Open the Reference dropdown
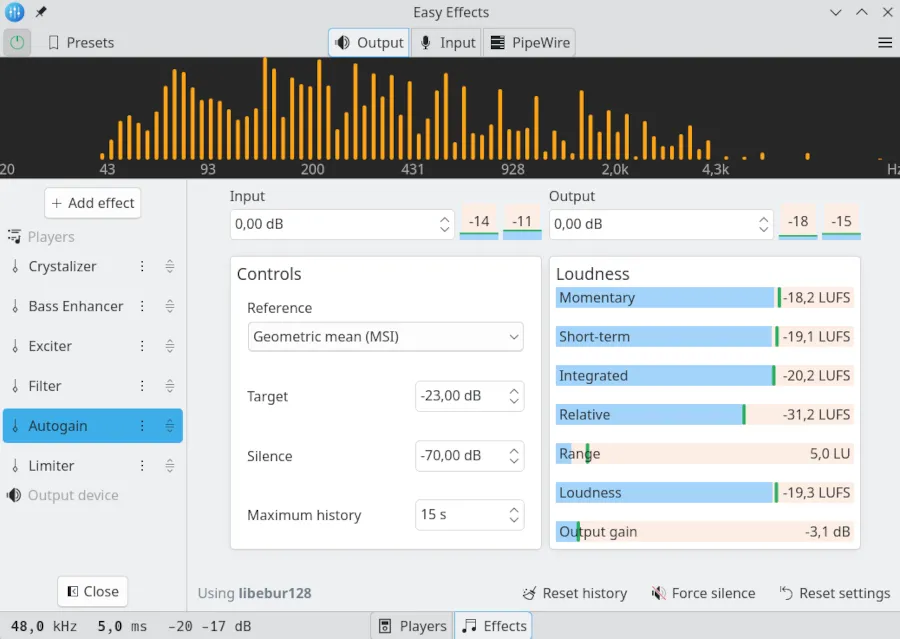The image size is (900, 639). pos(385,337)
